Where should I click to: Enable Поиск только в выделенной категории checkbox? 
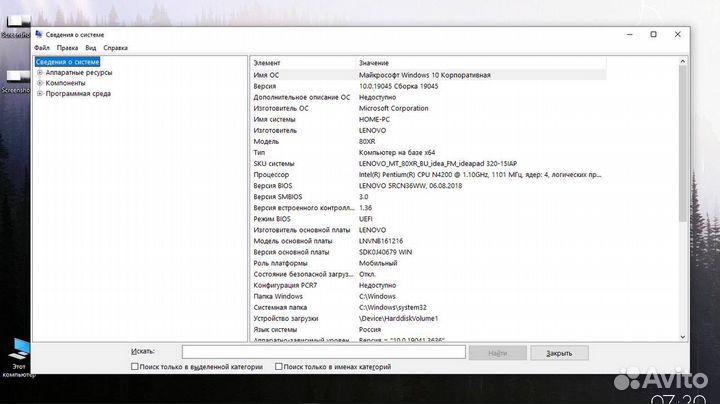click(x=135, y=366)
